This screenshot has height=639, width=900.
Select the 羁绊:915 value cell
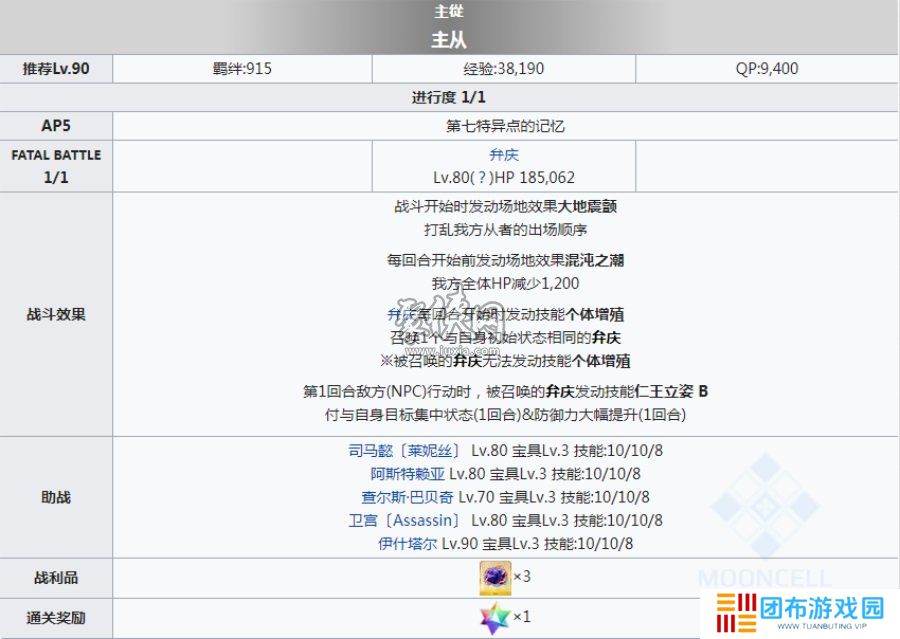pyautogui.click(x=242, y=69)
